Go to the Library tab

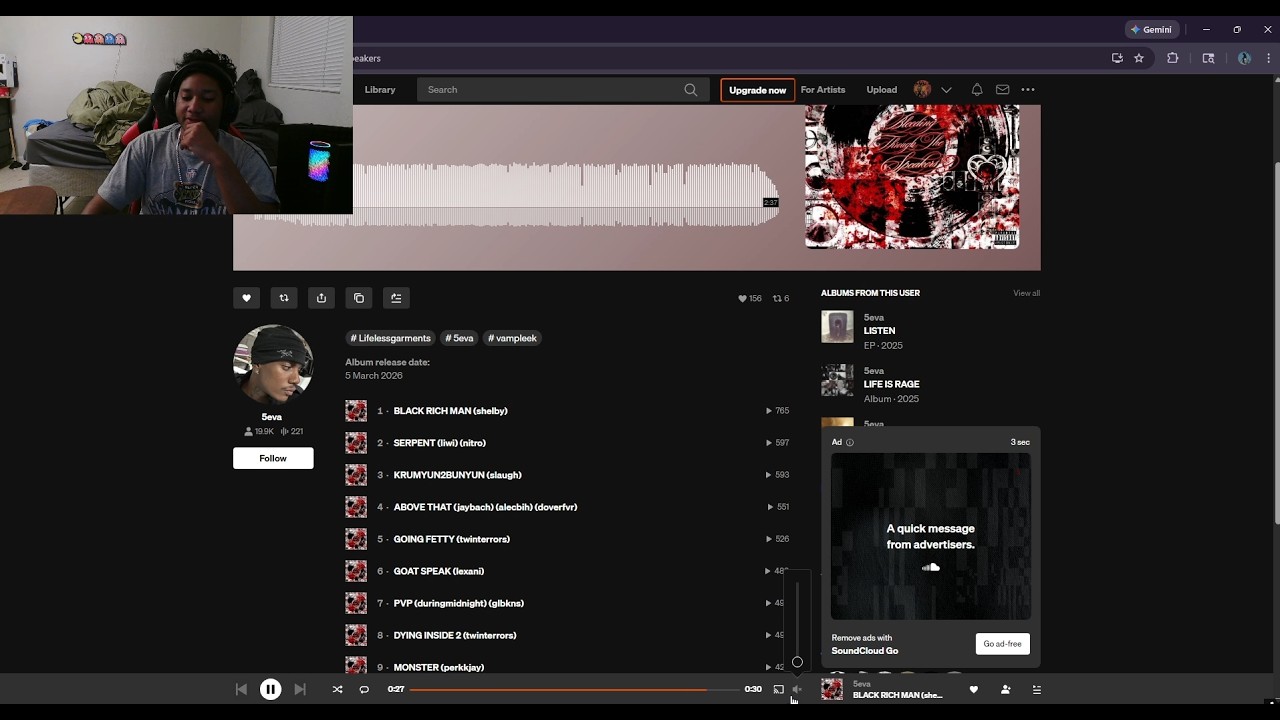coord(380,90)
